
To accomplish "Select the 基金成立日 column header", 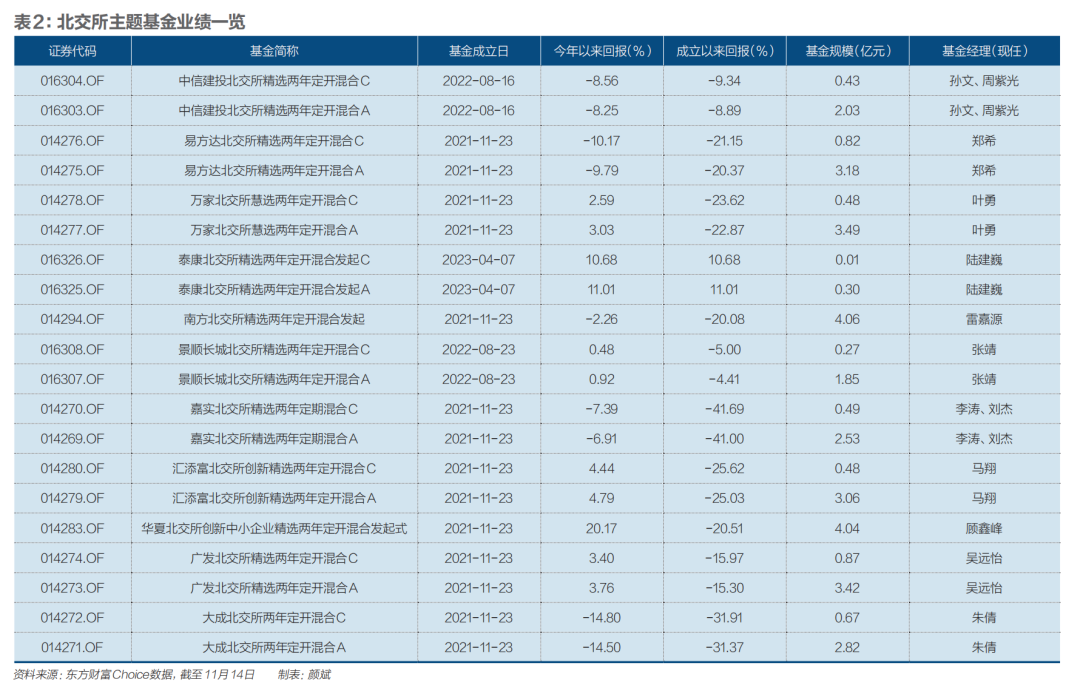I will pyautogui.click(x=479, y=51).
